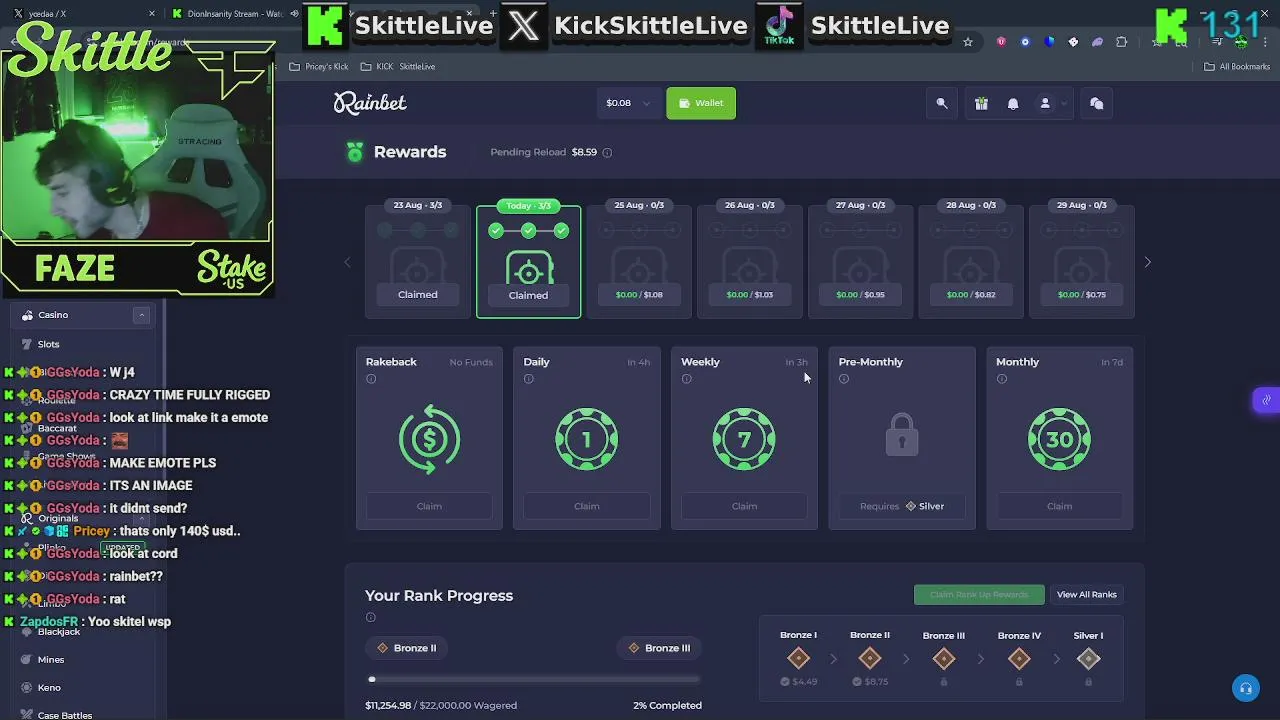The image size is (1280, 720).
Task: Select the 26 Aug 0/3 day card
Action: (x=750, y=260)
